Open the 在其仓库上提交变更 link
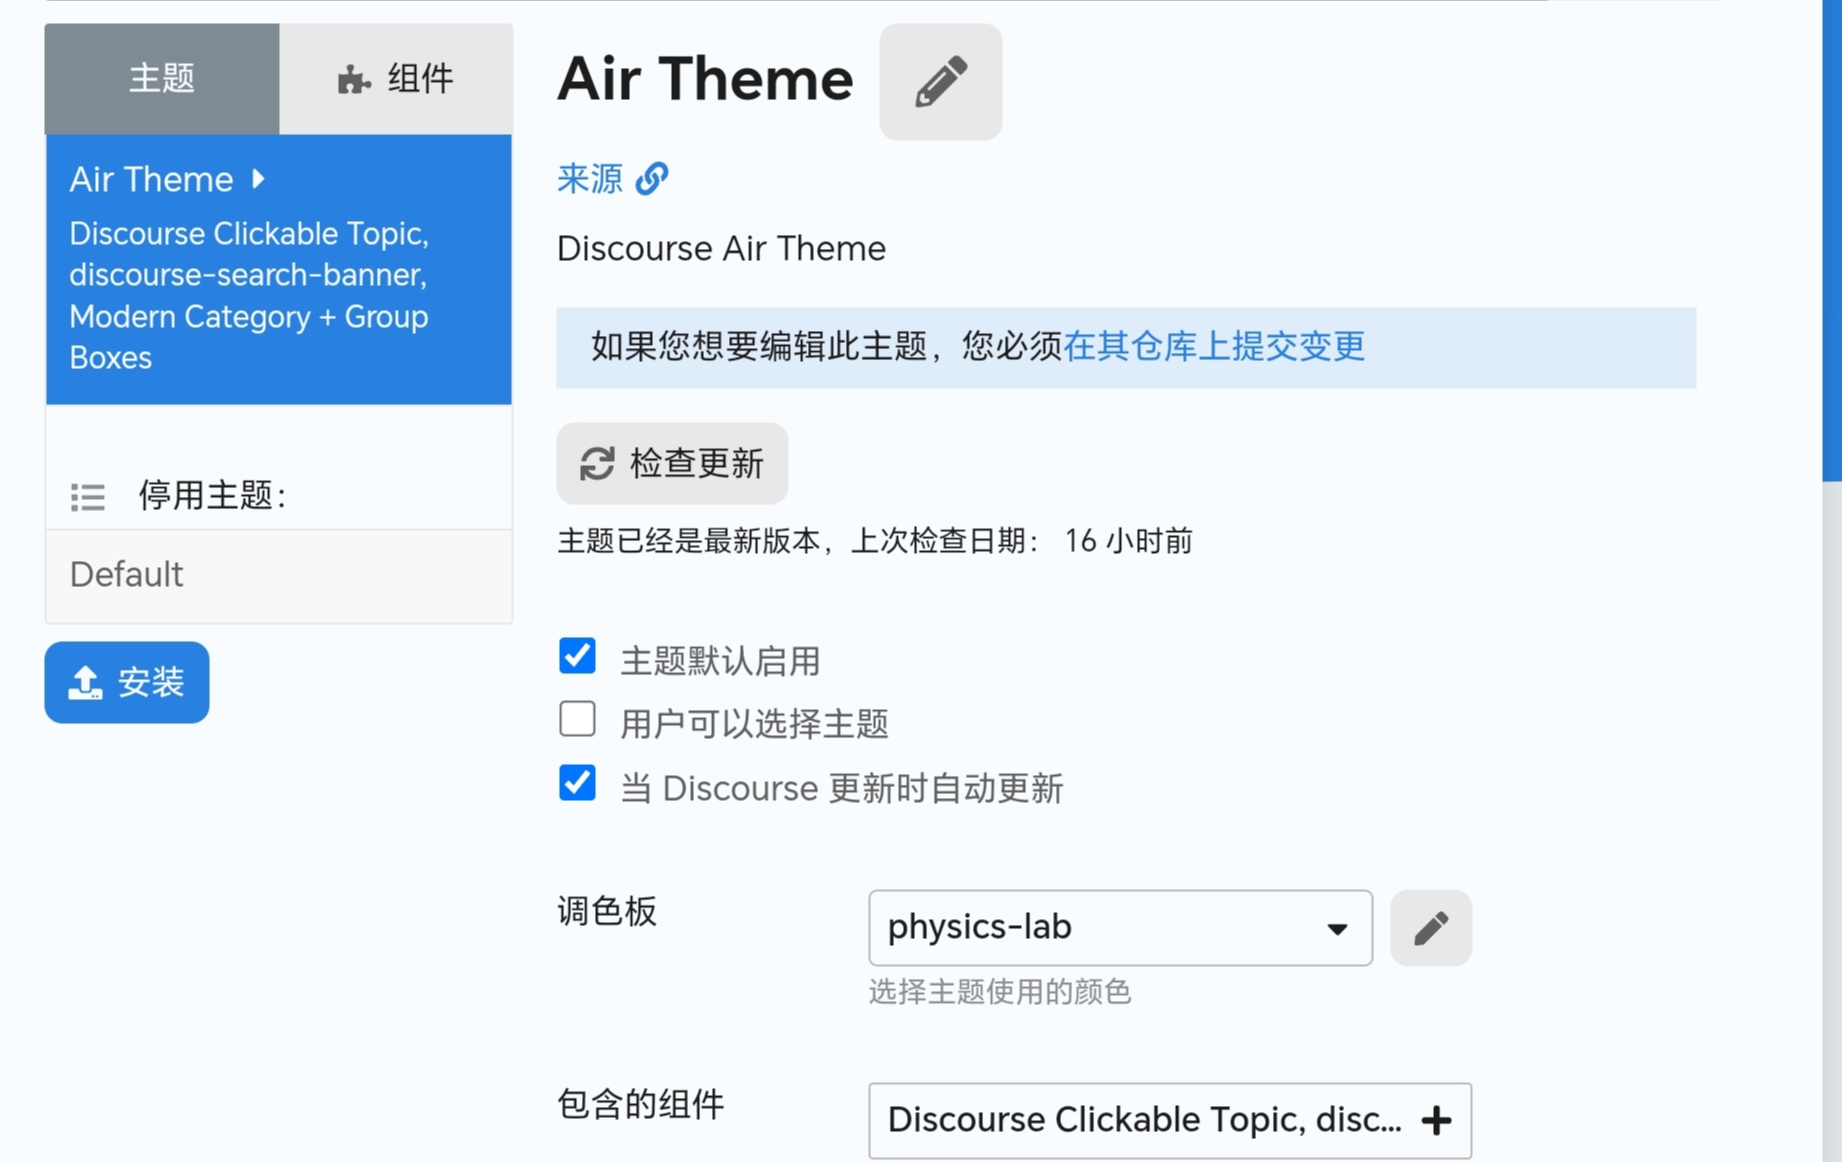 click(1214, 347)
